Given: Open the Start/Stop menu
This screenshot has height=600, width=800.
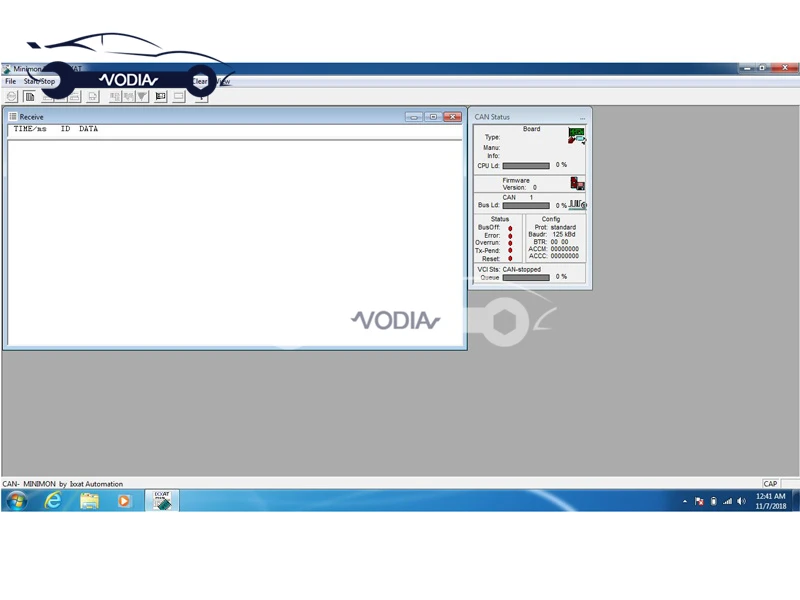Looking at the screenshot, I should (39, 81).
